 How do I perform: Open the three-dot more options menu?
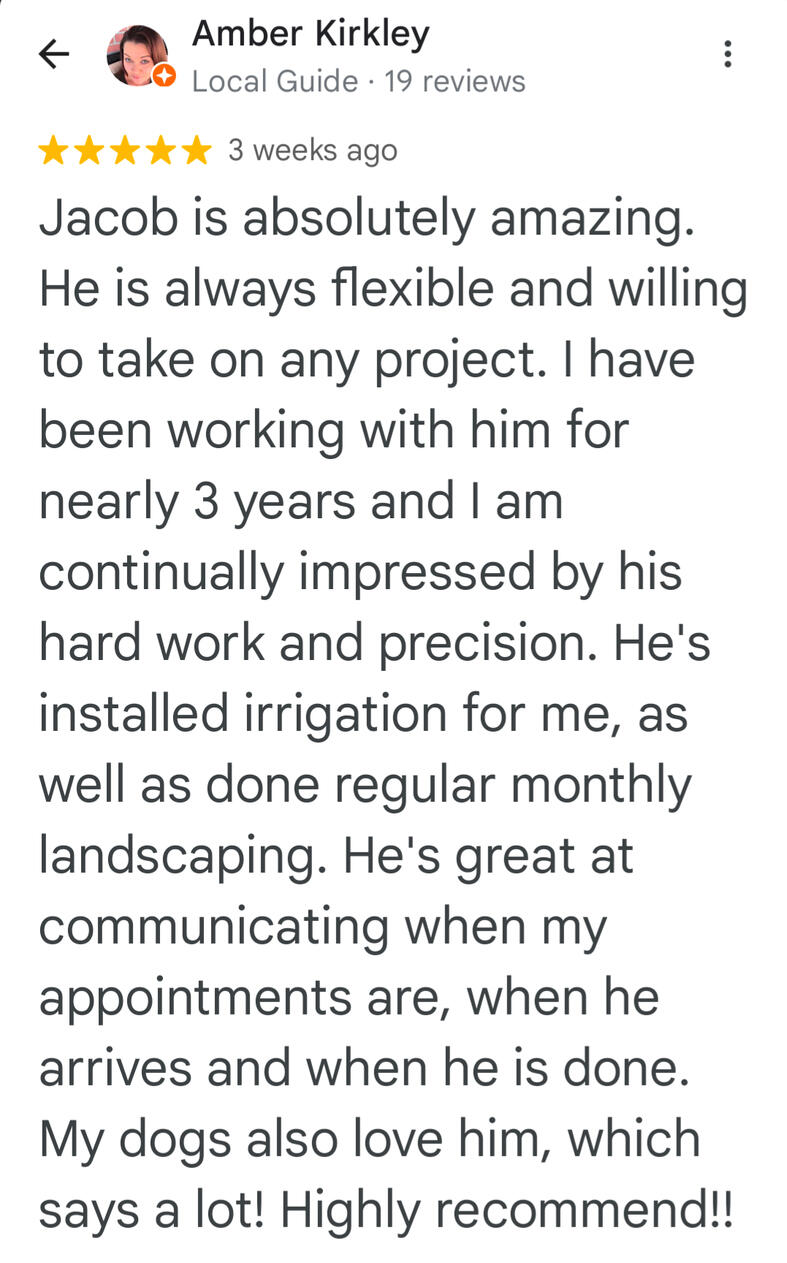[x=728, y=54]
